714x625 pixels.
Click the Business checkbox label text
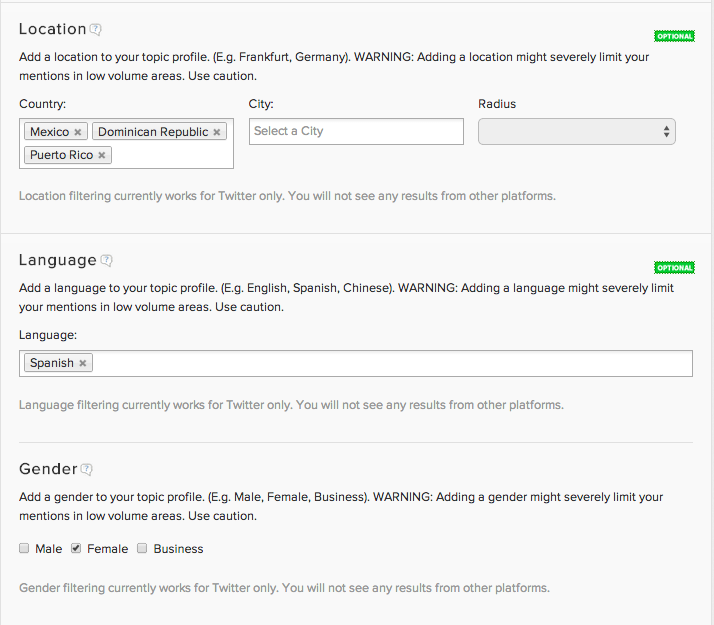click(178, 549)
